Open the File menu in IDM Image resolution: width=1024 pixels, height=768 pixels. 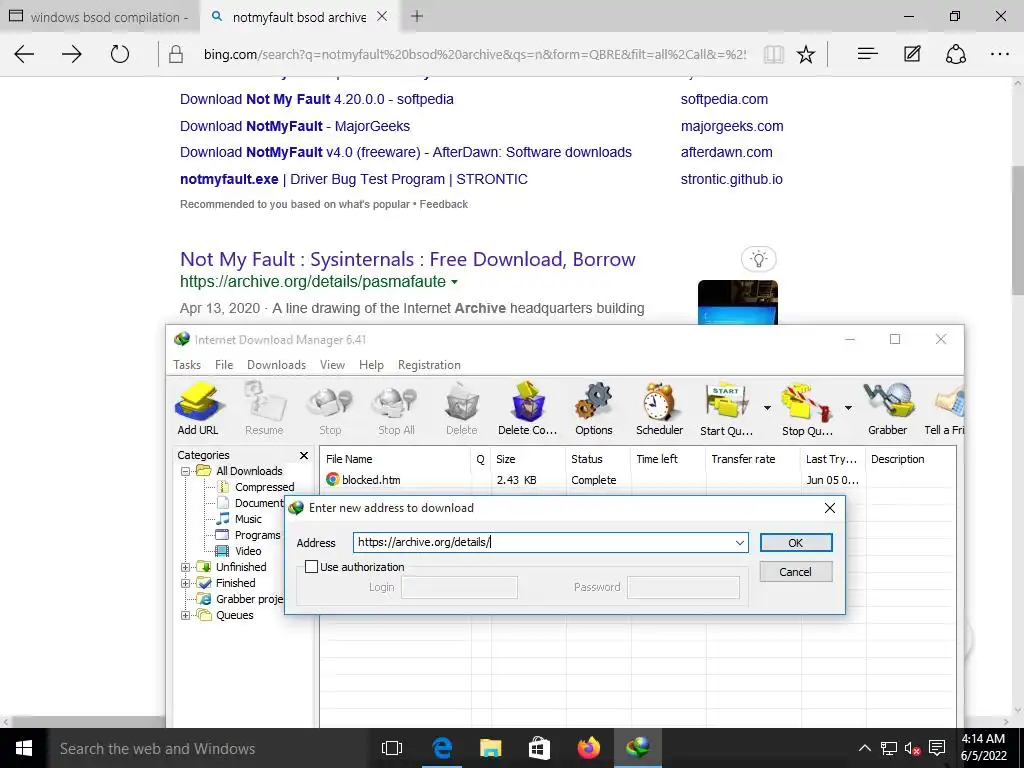224,365
